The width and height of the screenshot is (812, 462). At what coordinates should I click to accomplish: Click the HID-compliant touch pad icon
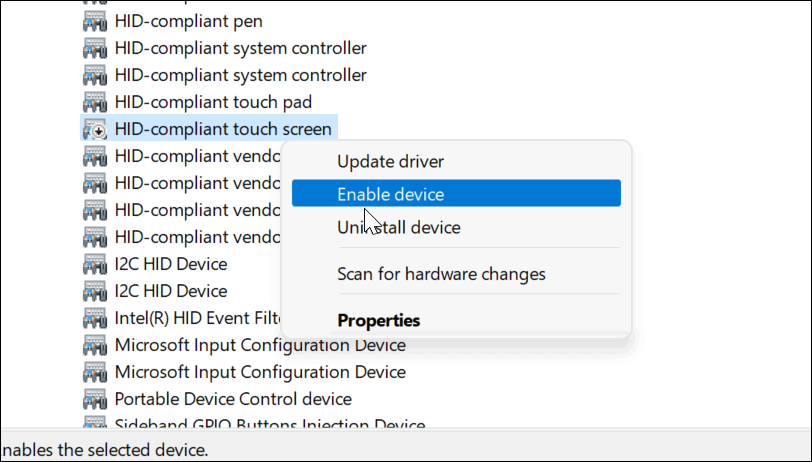(95, 102)
